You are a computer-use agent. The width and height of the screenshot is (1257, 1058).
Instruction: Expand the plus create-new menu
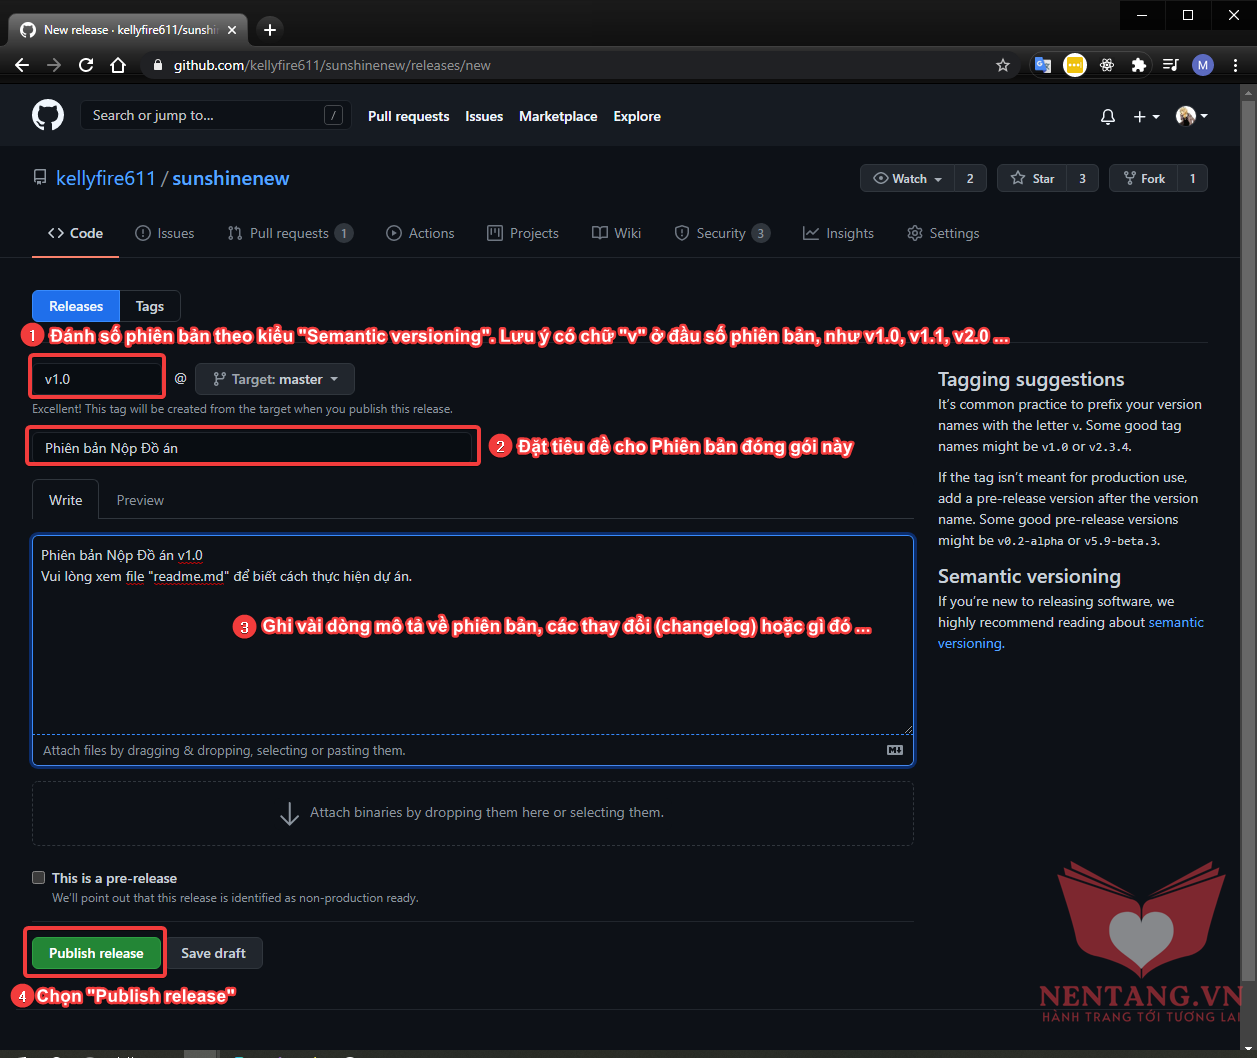coord(1146,117)
